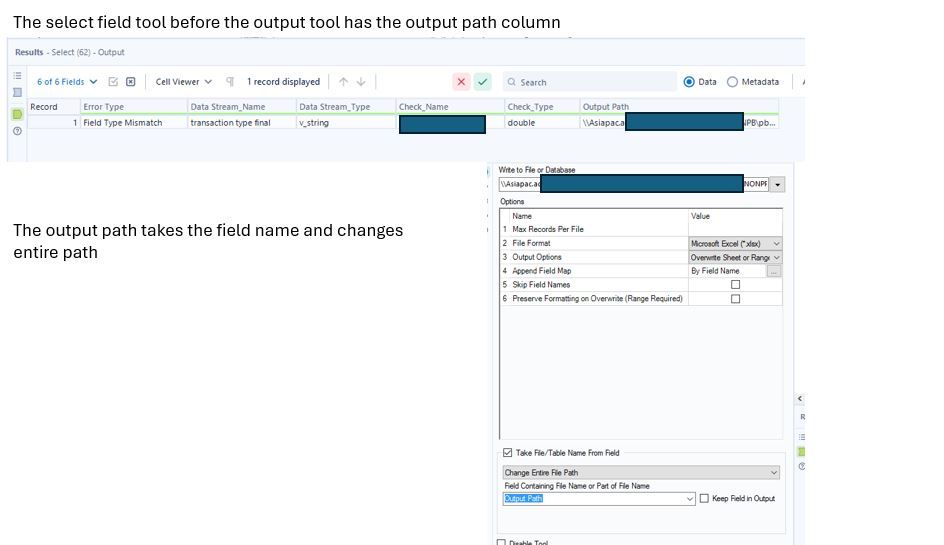The image size is (944, 545).
Task: Click the Record column header
Action: 54,107
